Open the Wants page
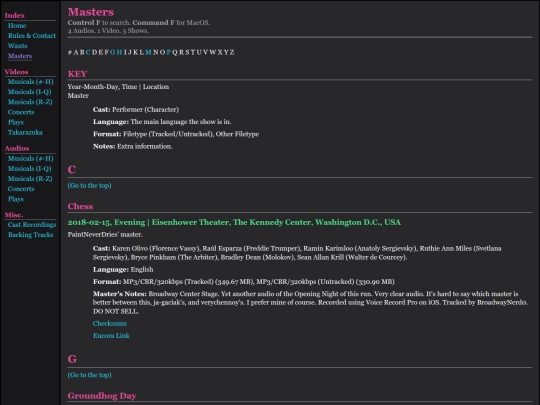 17,45
